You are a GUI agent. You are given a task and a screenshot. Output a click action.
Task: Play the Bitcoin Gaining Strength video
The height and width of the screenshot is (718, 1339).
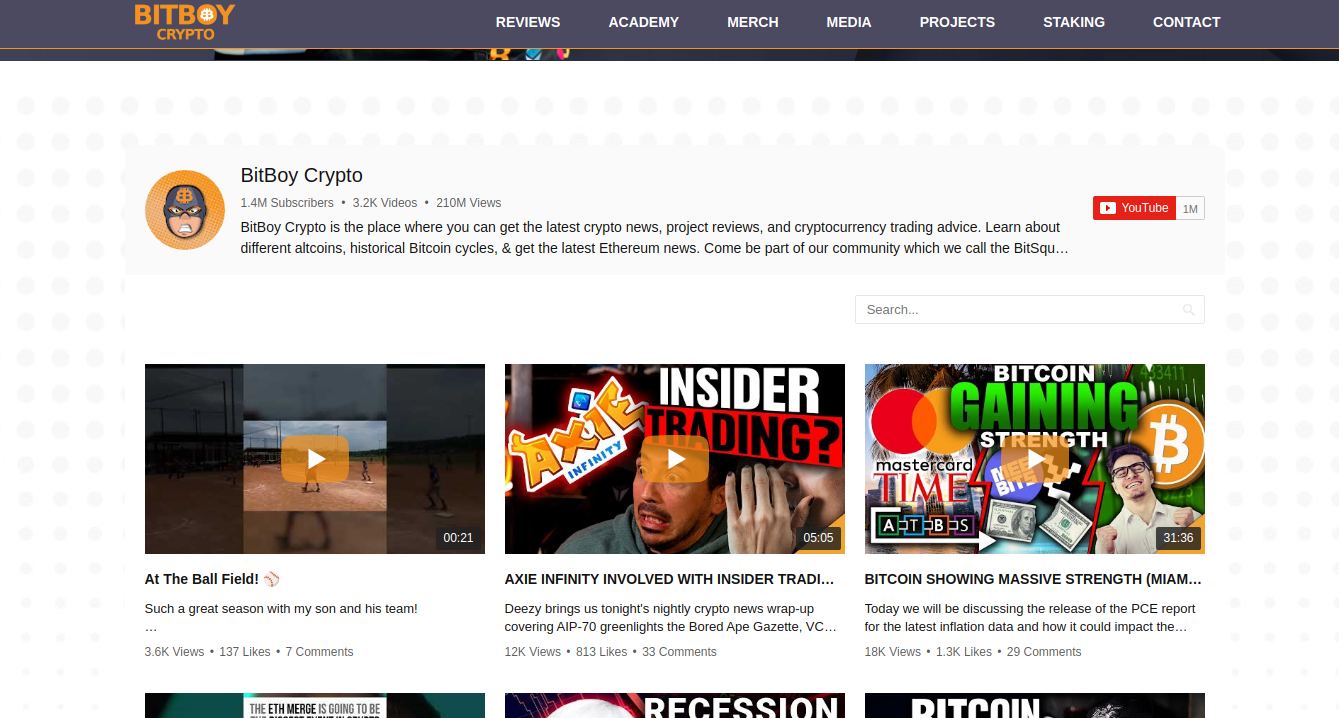[1035, 459]
